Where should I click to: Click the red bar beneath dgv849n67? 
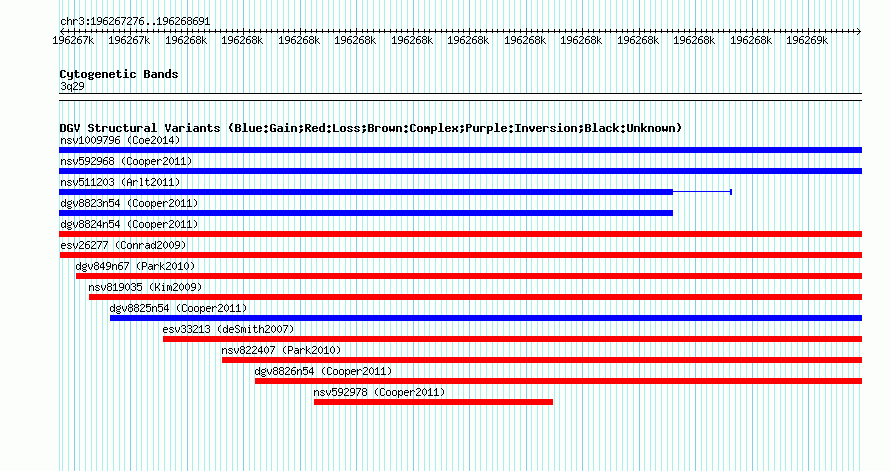click(469, 276)
